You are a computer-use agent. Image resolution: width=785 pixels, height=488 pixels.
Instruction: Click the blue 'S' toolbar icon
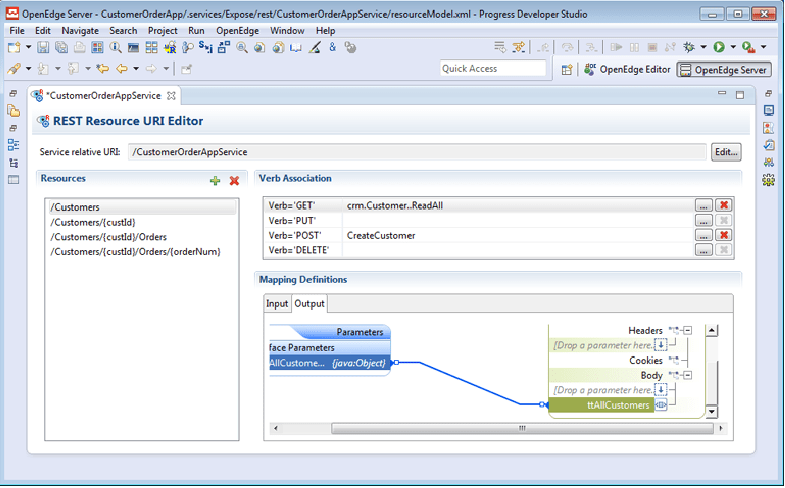click(205, 47)
